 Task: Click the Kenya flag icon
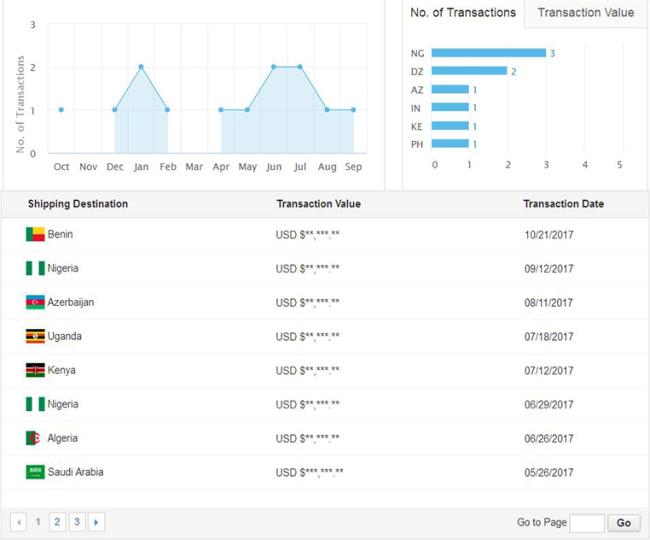(35, 371)
